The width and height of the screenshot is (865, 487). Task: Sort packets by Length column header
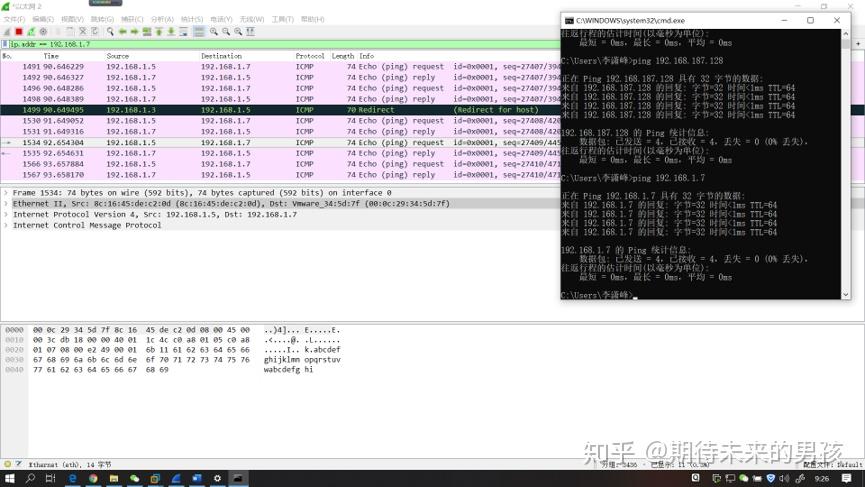coord(343,56)
